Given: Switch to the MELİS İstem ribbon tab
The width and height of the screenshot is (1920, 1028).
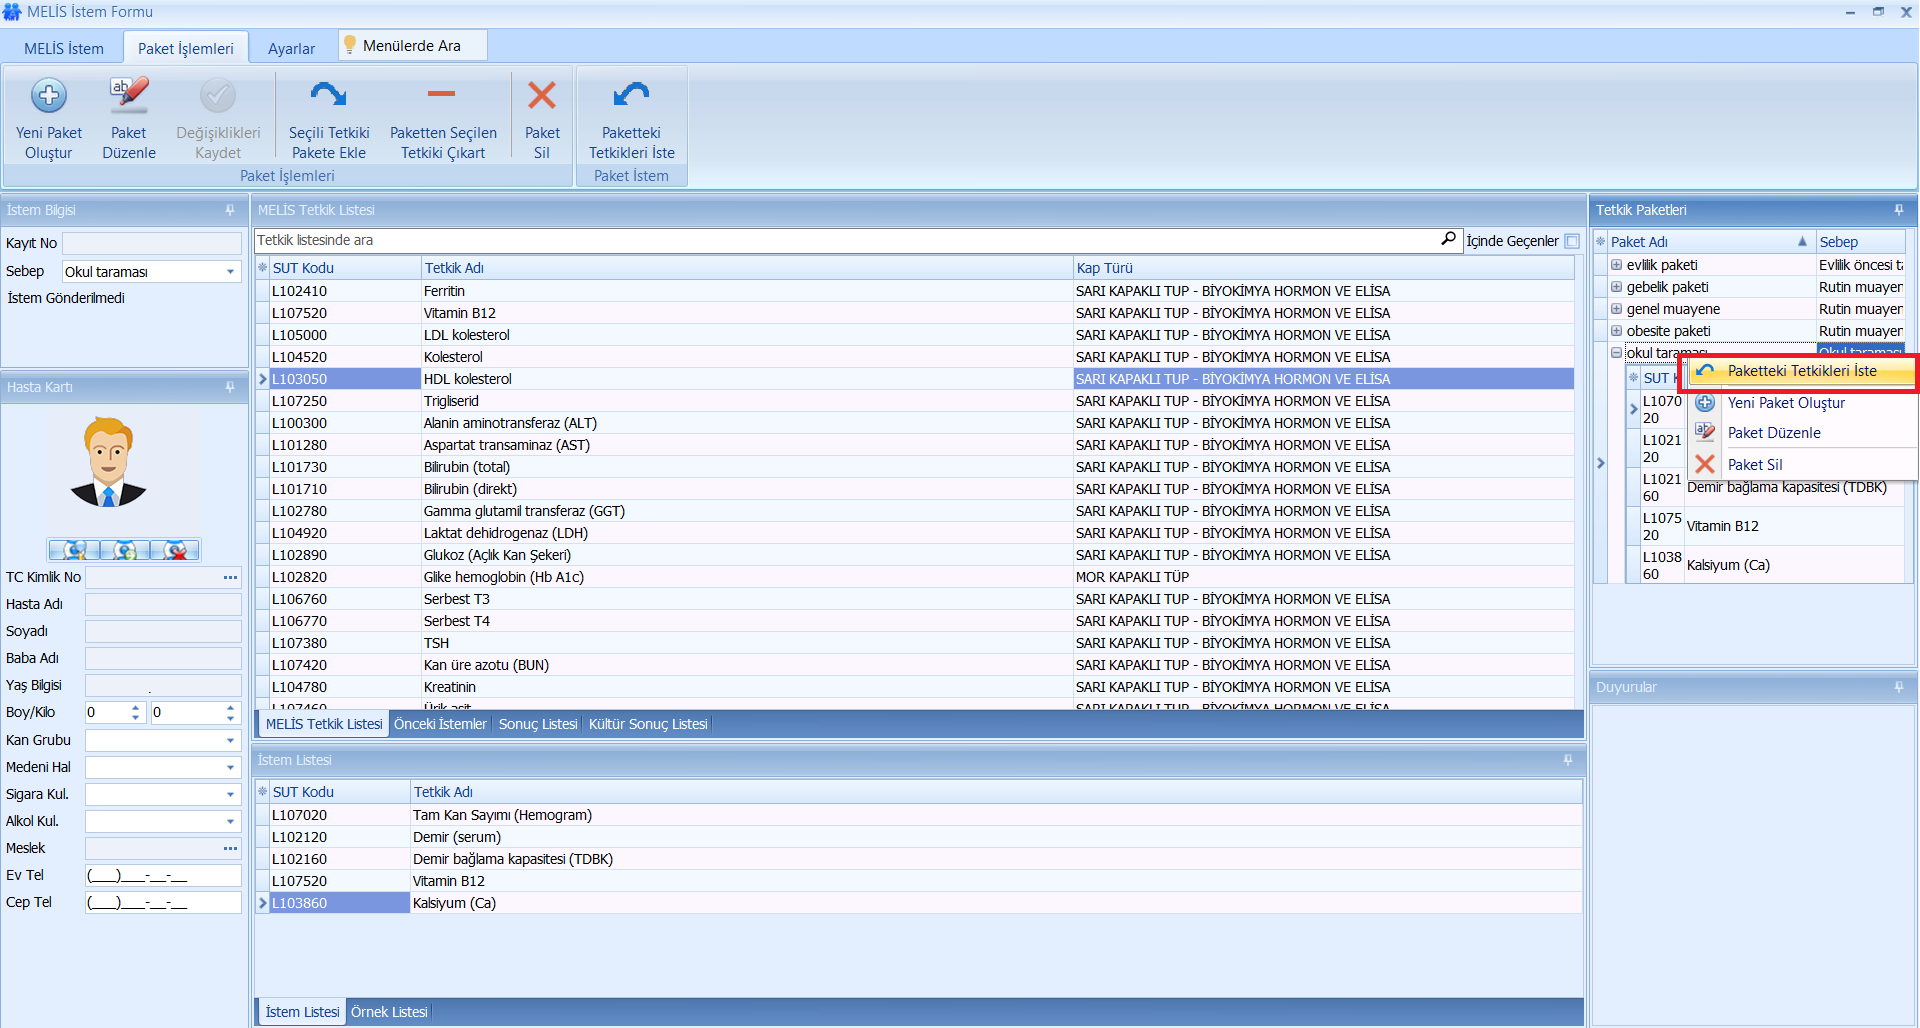Looking at the screenshot, I should 63,48.
